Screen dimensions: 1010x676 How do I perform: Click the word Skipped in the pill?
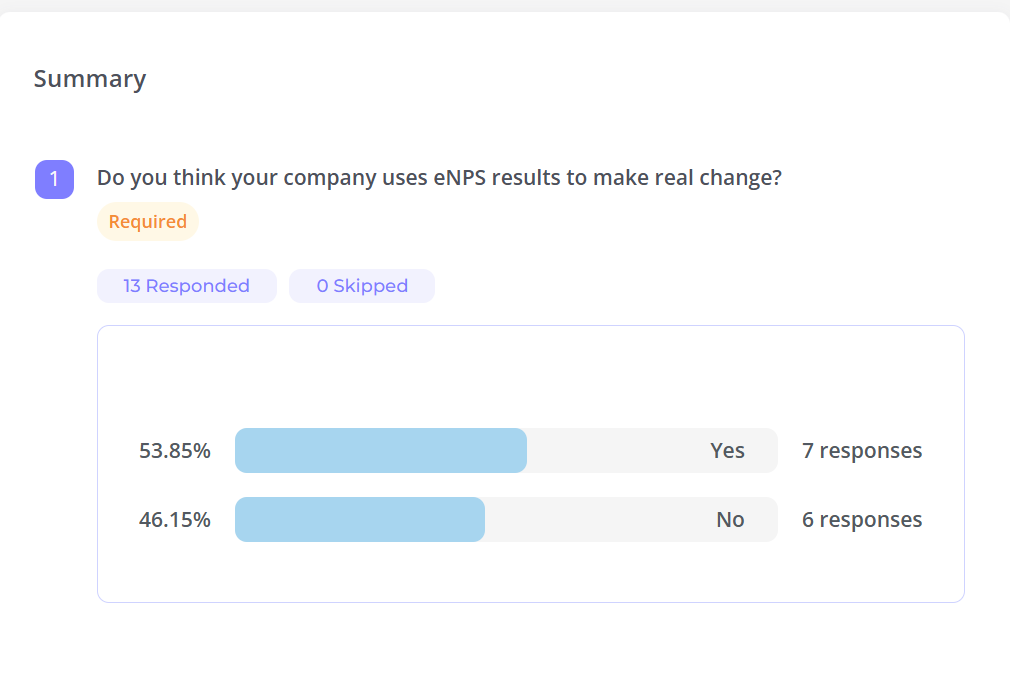pyautogui.click(x=370, y=286)
